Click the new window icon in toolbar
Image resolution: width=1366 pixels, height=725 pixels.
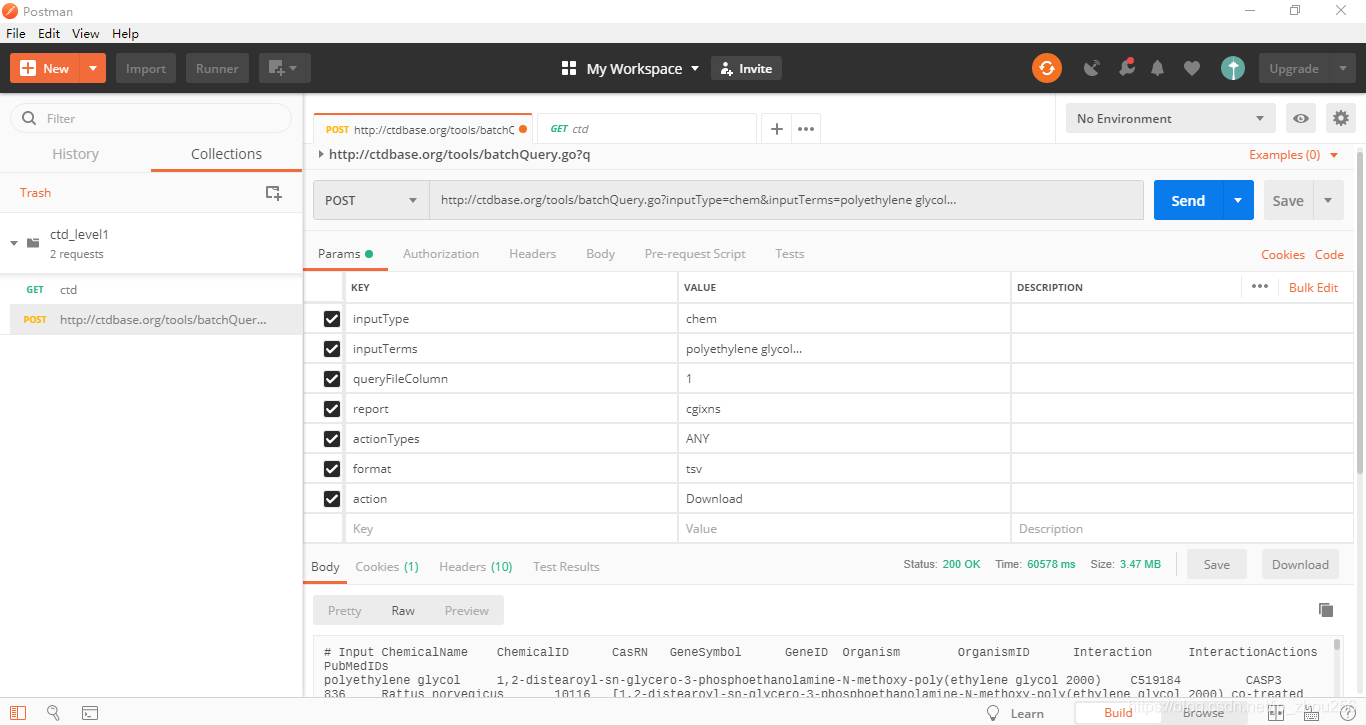[x=285, y=68]
